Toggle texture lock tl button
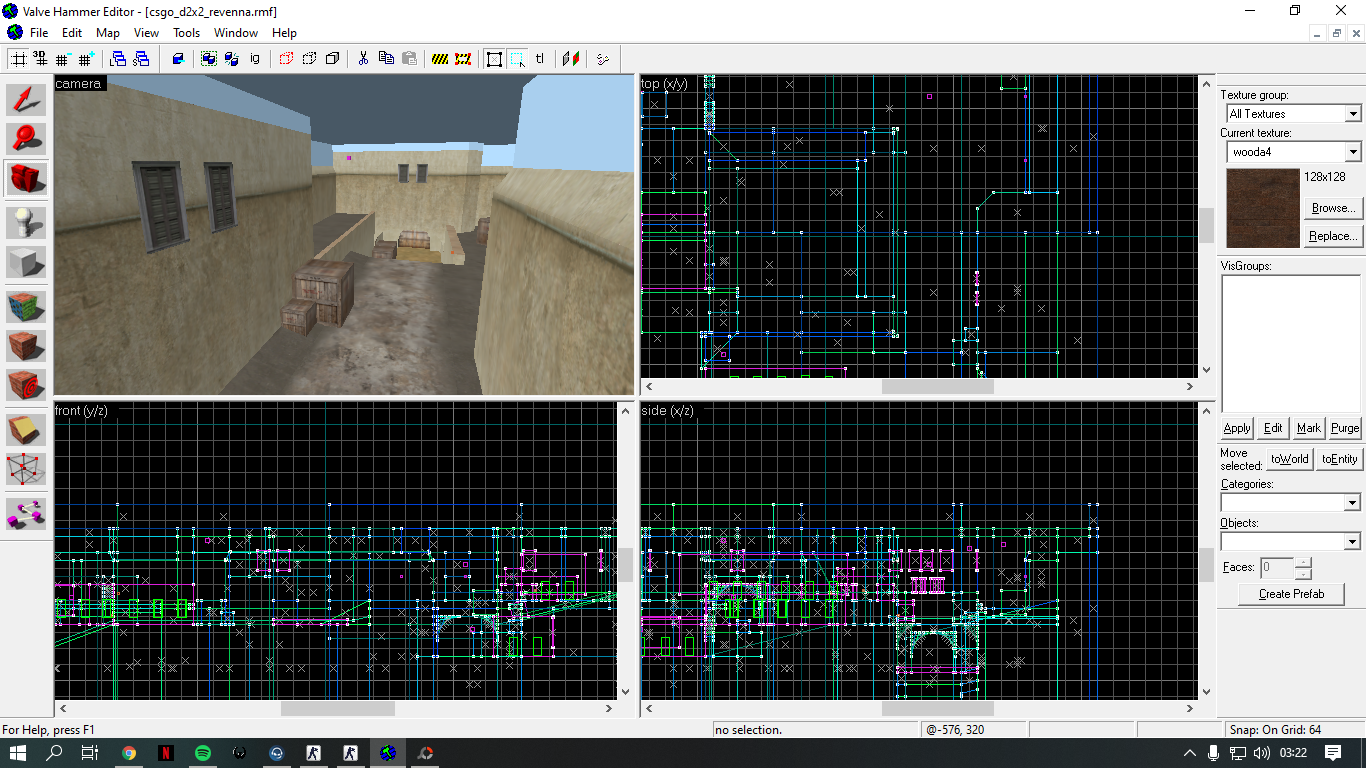 [x=540, y=58]
